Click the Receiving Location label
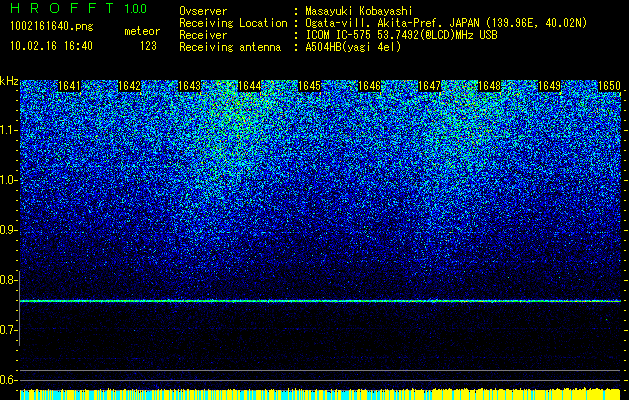Image resolution: width=629 pixels, height=400 pixels. 233,23
